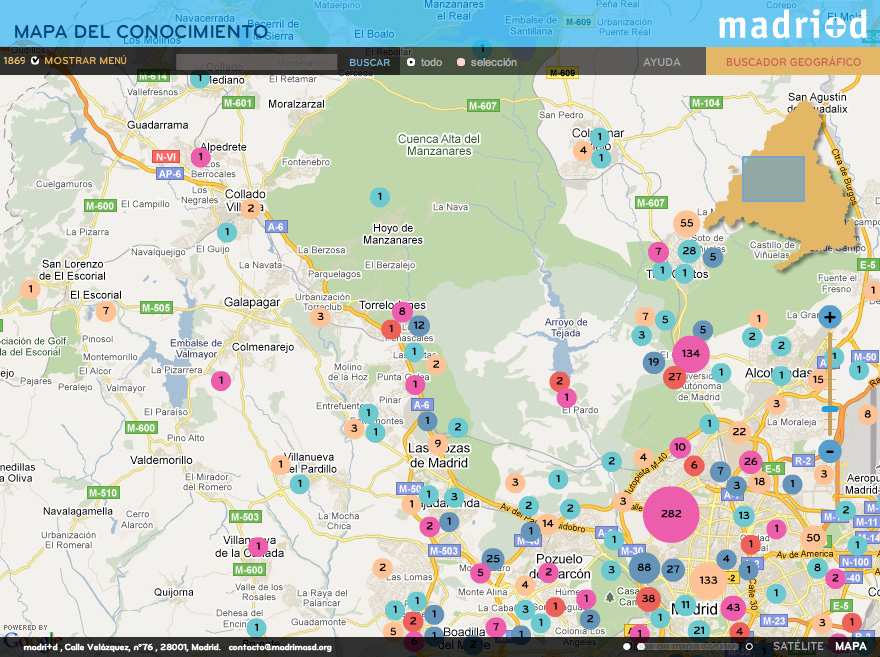This screenshot has height=657, width=880.
Task: Open the pink 1 marker at Alpedrete
Action: (x=200, y=157)
